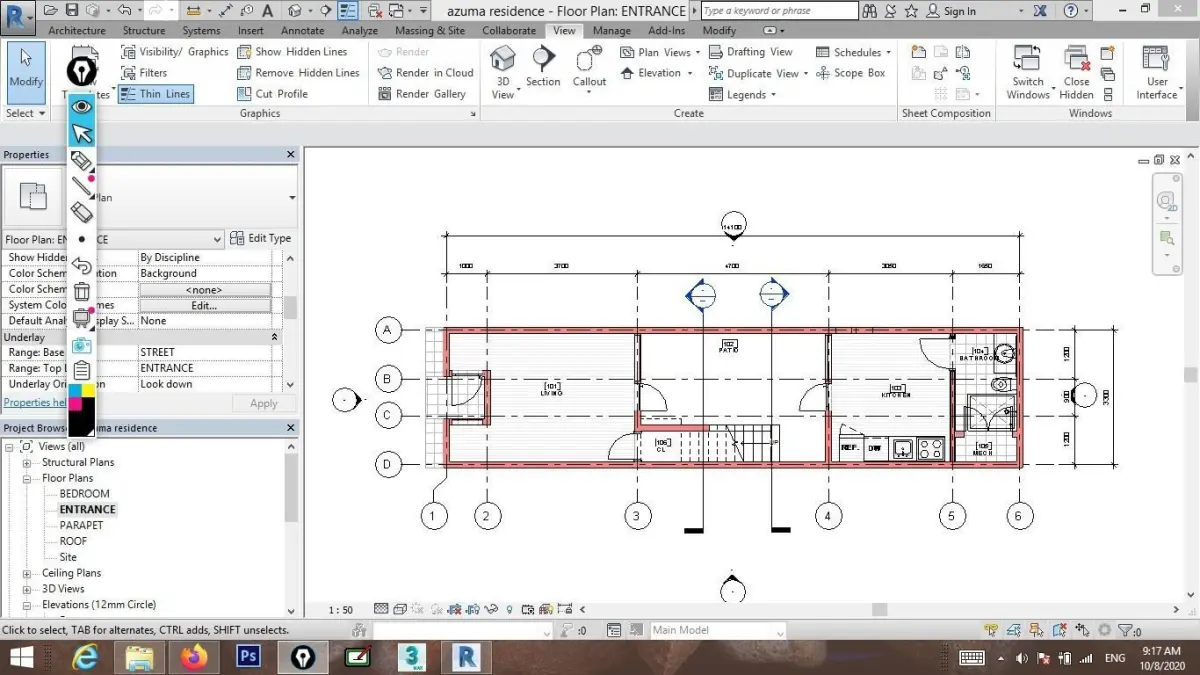This screenshot has width=1200, height=675.
Task: Switch to the Massing & Site tab
Action: (x=430, y=31)
